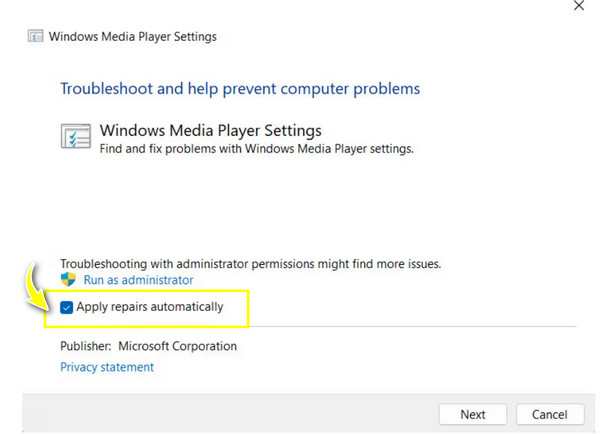Click the 'Troubleshoot and help prevent computer problems' heading
Screen dimensions: 600x434
tap(240, 89)
